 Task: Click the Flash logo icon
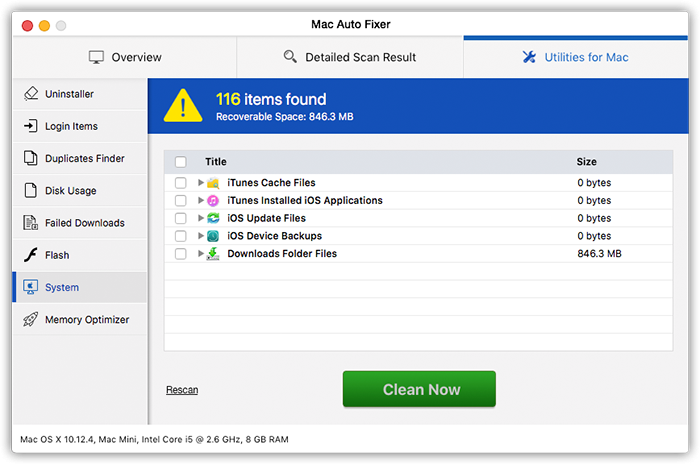pos(30,255)
